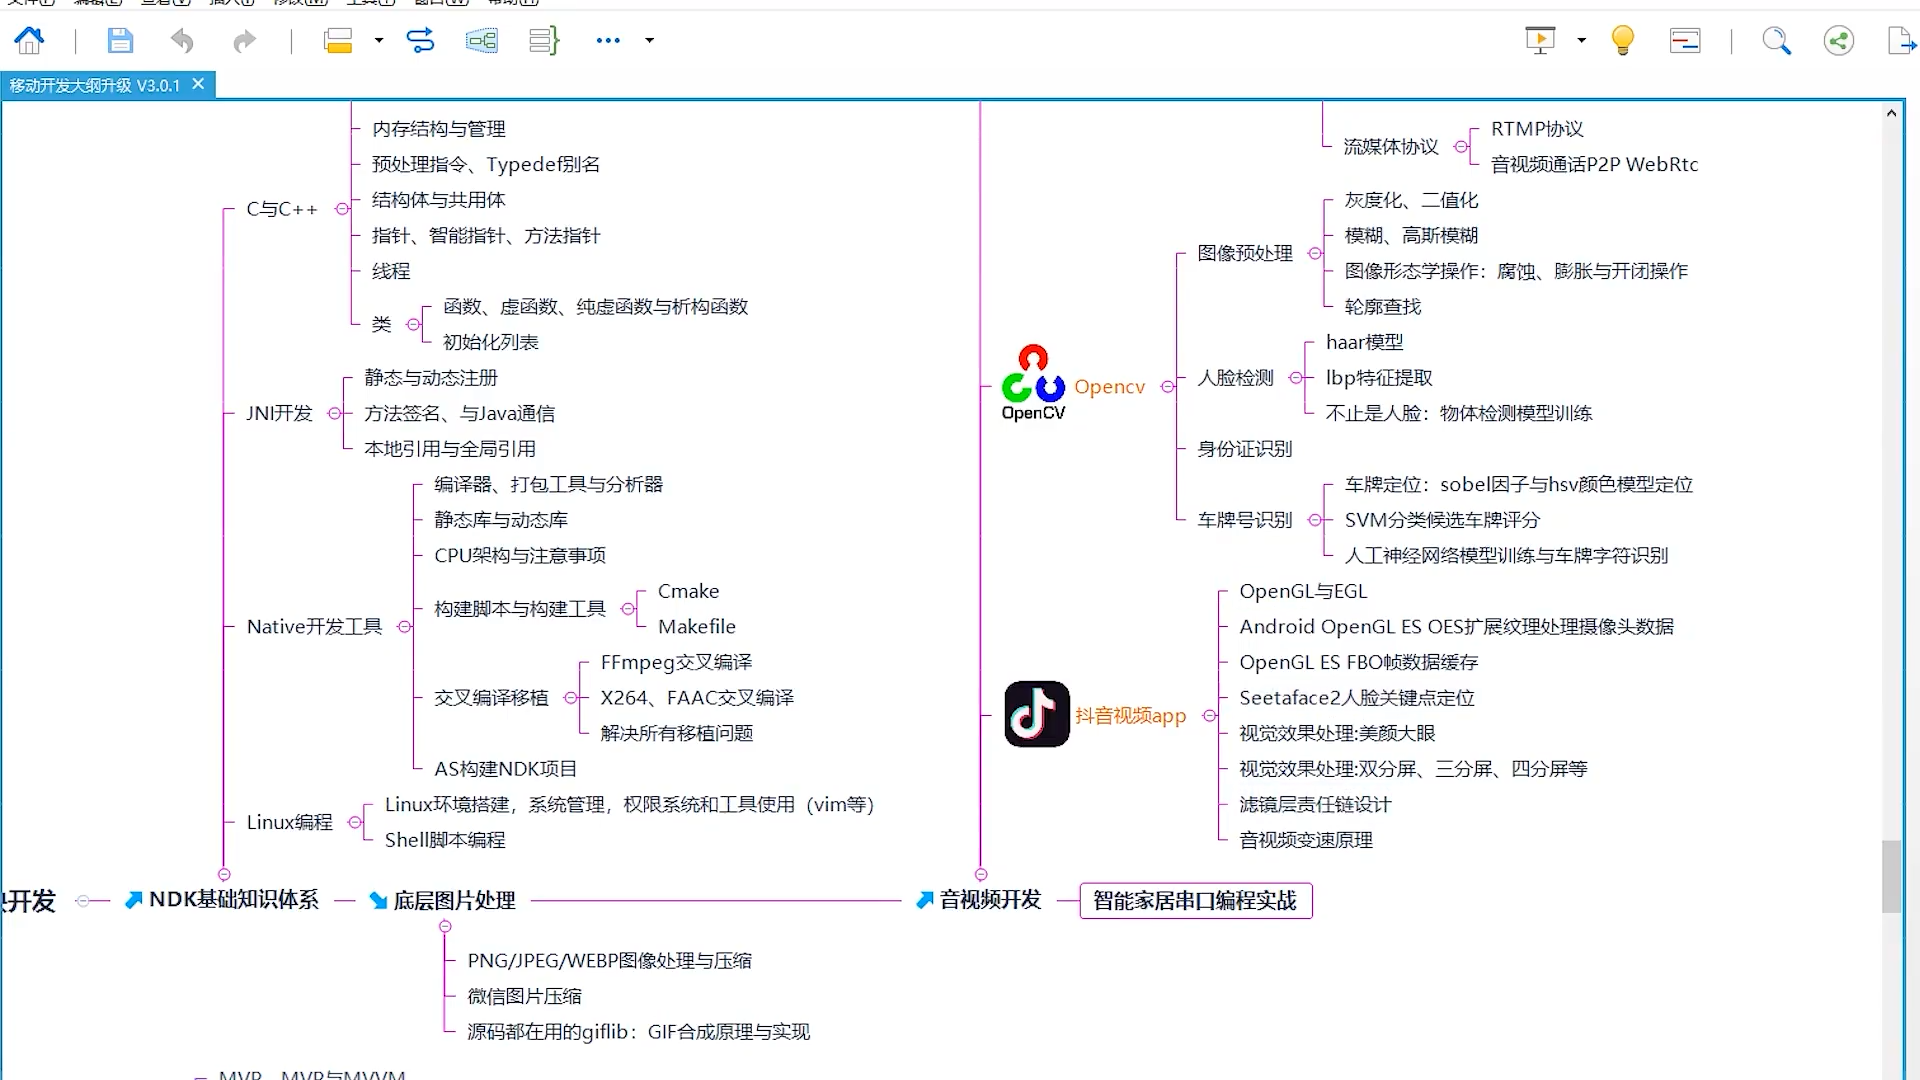Collapse the JNI开发 branch toggle
The image size is (1920, 1080).
pos(335,413)
